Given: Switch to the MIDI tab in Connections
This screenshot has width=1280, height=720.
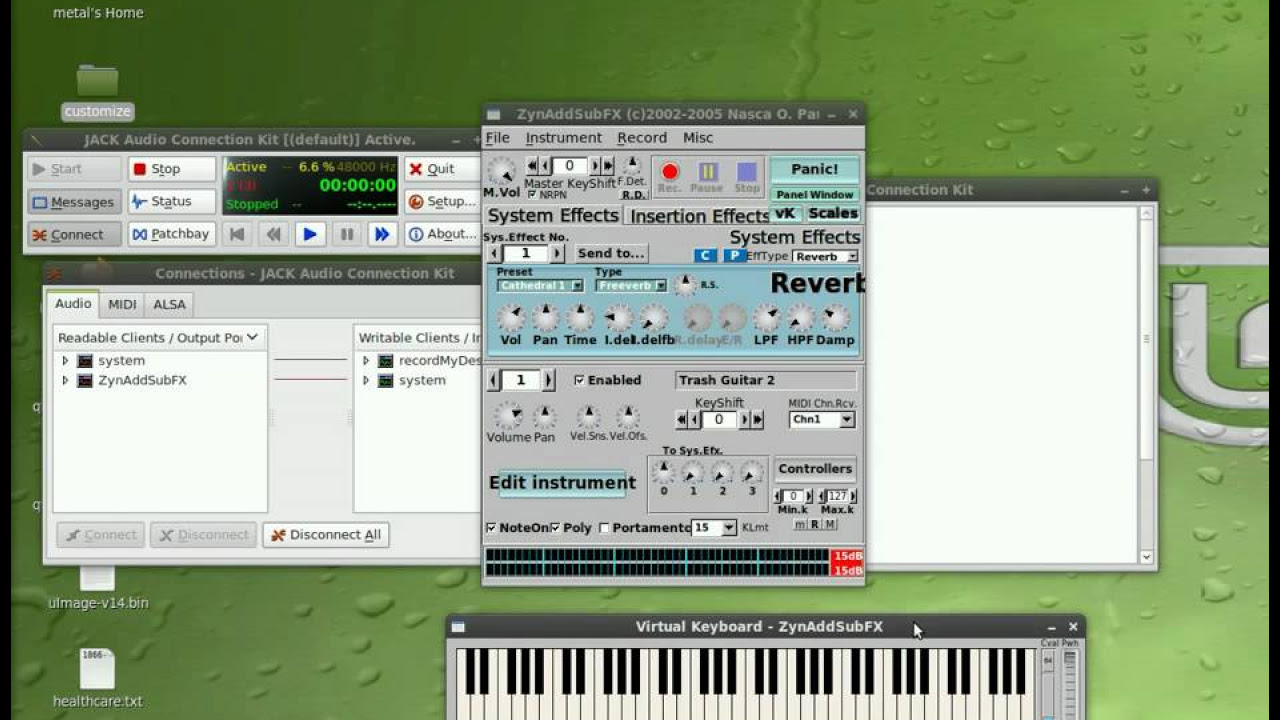Looking at the screenshot, I should tap(122, 304).
